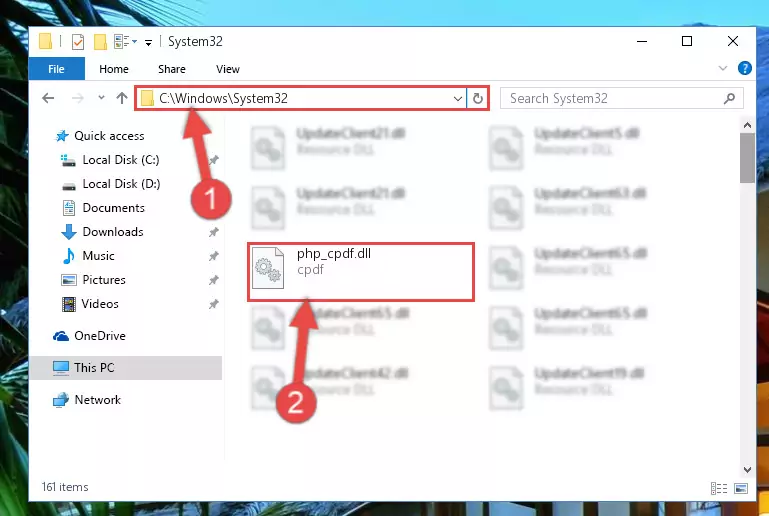Open Customize Quick Access Toolbar dropdown

pos(148,43)
